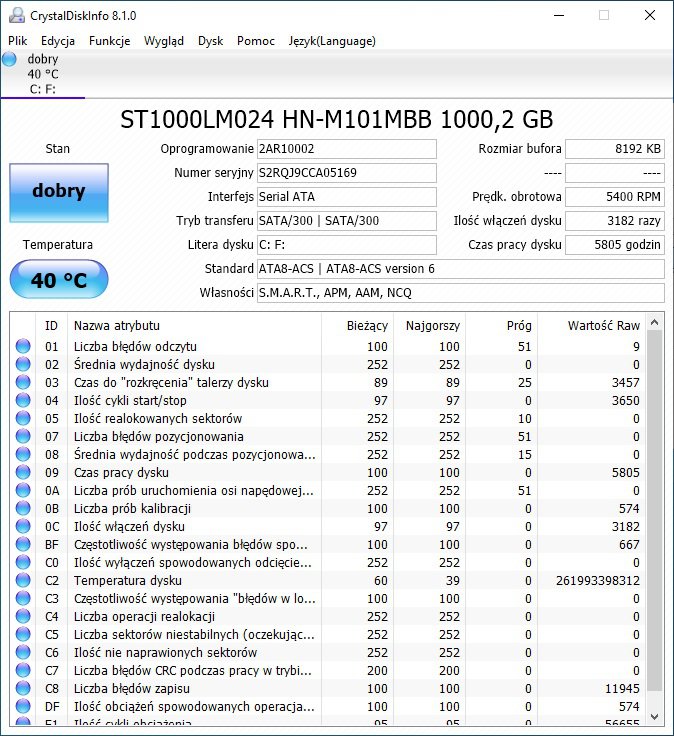The height and width of the screenshot is (736, 674).
Task: Click status orb for attribute C0 row
Action: click(x=23, y=562)
